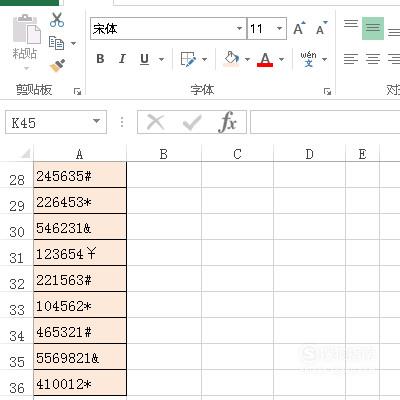Open font settings launcher beside 字体
The width and height of the screenshot is (400, 400).
tap(327, 91)
